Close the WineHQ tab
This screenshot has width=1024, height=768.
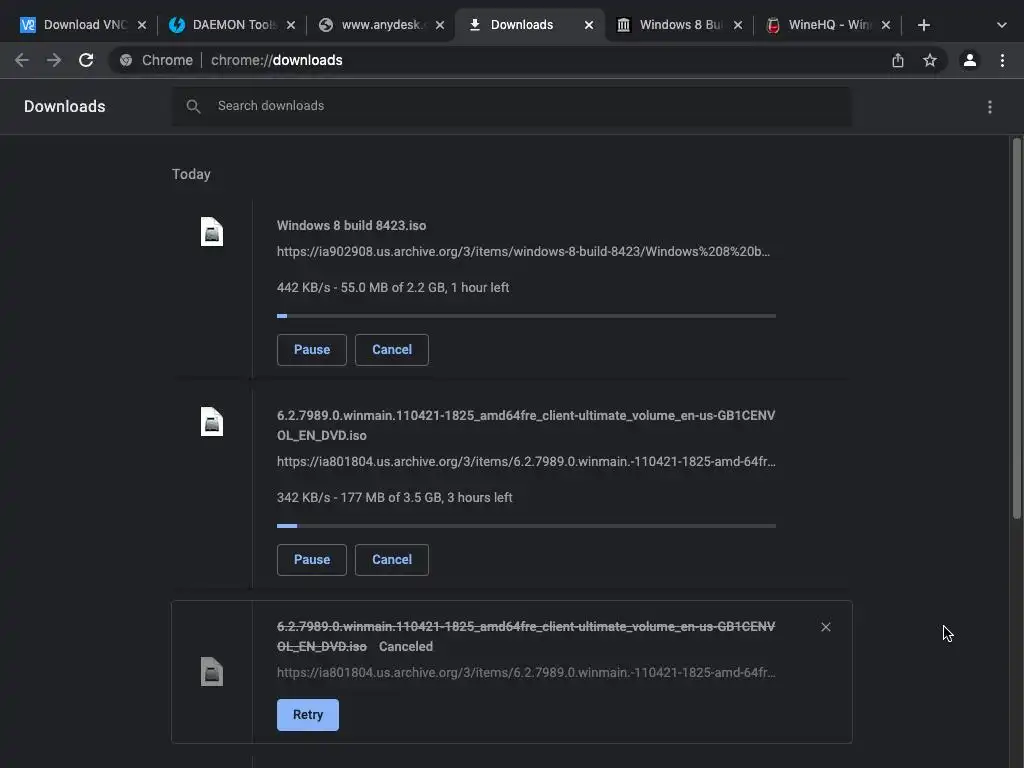pyautogui.click(x=886, y=25)
